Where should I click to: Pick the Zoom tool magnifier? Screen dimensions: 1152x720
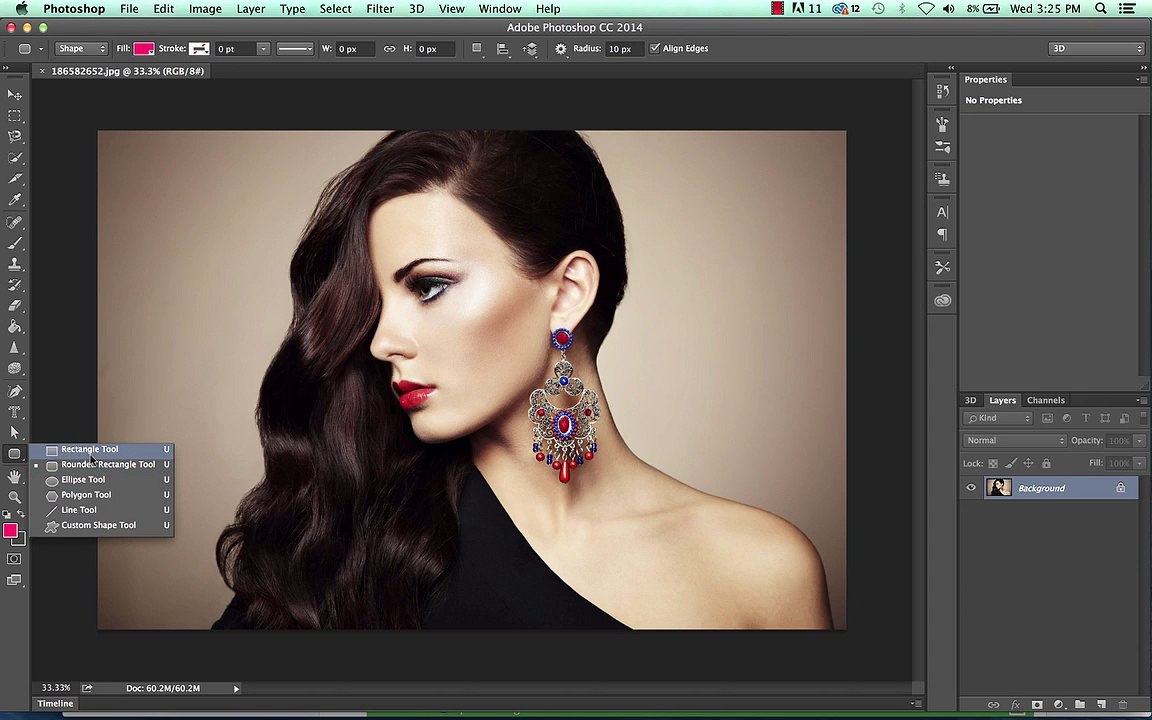(x=15, y=496)
